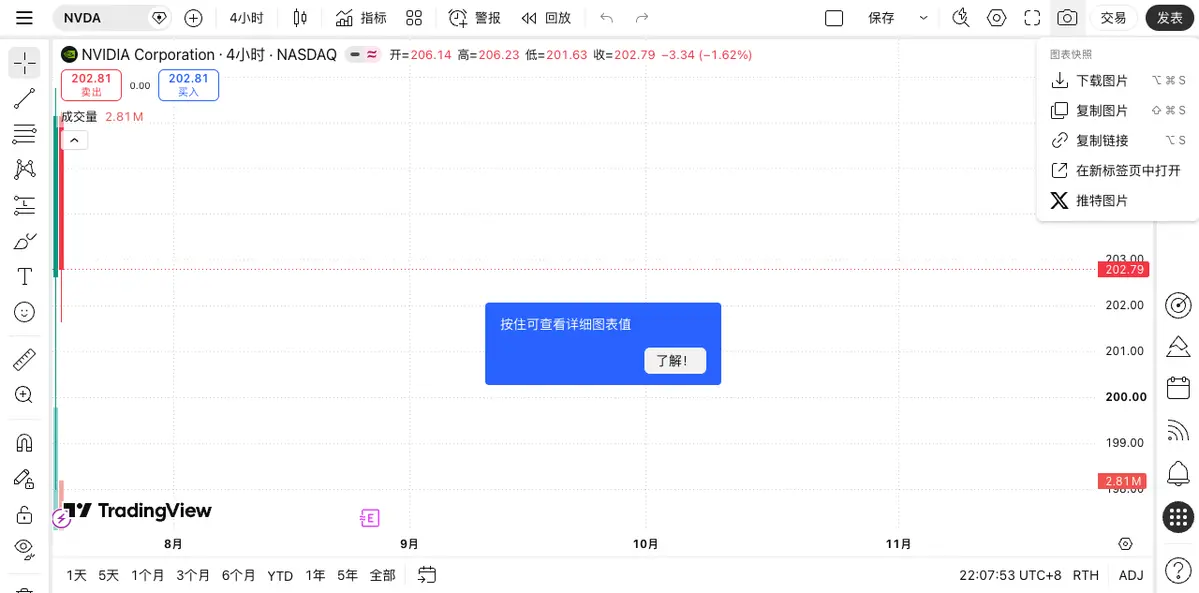Open chart settings hexagon icon
The image size is (1199, 593).
pyautogui.click(x=996, y=18)
